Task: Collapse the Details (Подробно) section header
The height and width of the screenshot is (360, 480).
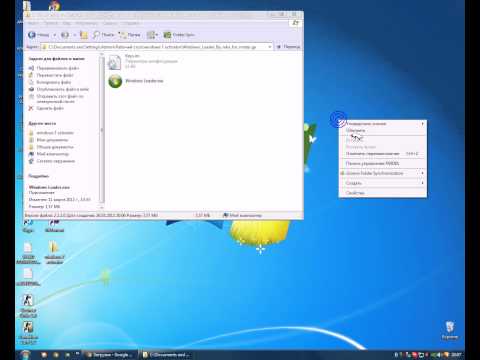Action: [x=39, y=176]
